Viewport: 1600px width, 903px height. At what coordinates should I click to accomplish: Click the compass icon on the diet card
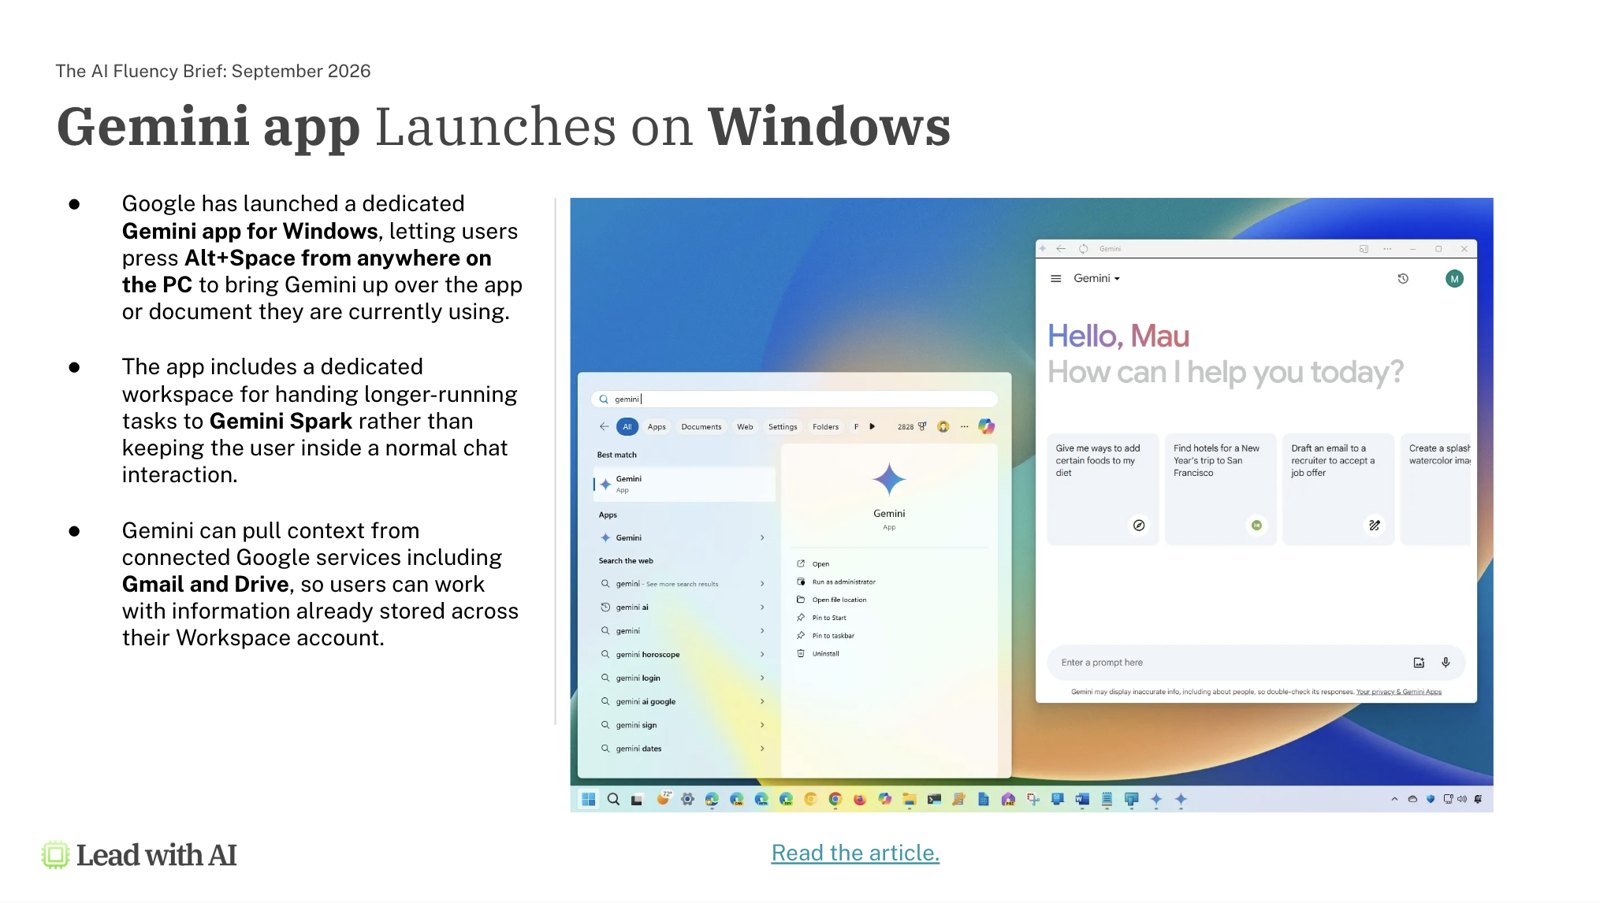click(x=1139, y=525)
